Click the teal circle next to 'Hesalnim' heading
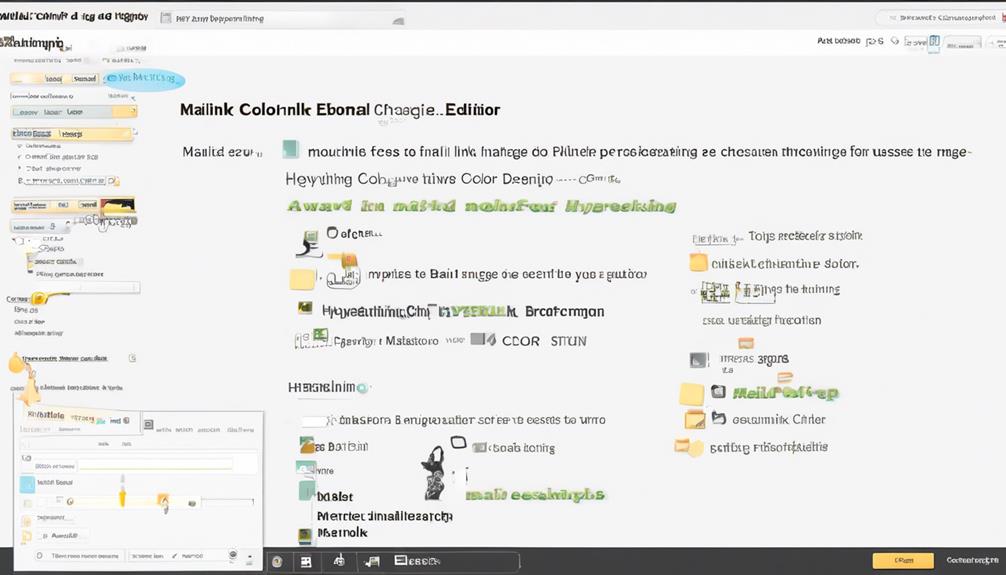The height and width of the screenshot is (575, 1006). click(x=363, y=387)
